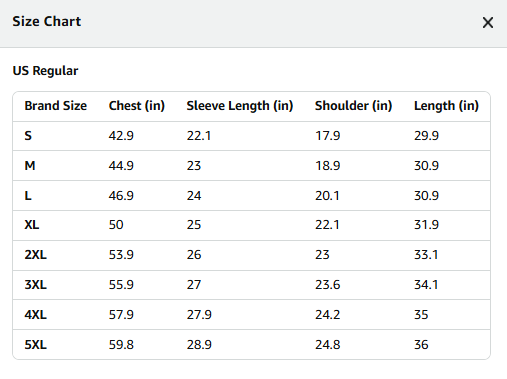The height and width of the screenshot is (379, 507).
Task: Click the Chest (in) column header
Action: click(x=137, y=106)
